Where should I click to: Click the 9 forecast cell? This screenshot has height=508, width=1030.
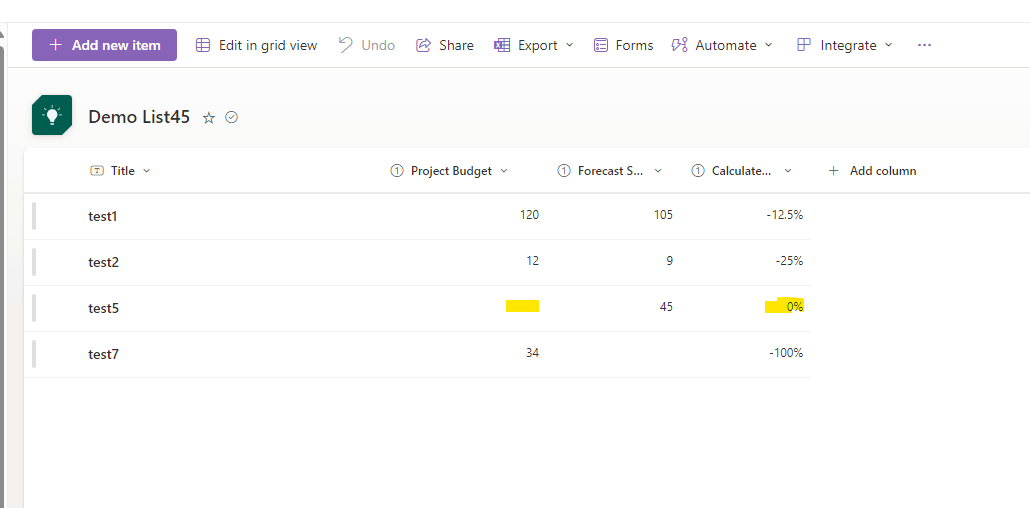click(669, 260)
